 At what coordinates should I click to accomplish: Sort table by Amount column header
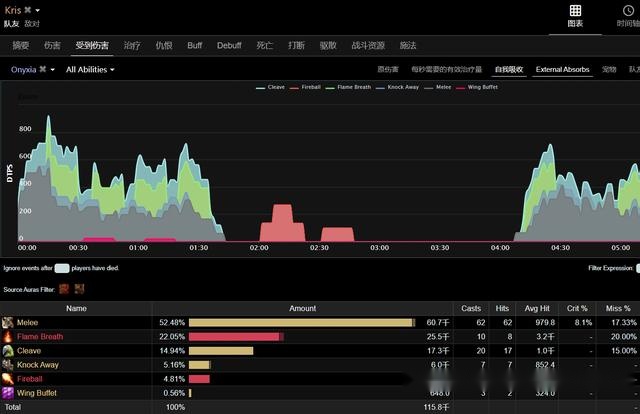pos(302,308)
